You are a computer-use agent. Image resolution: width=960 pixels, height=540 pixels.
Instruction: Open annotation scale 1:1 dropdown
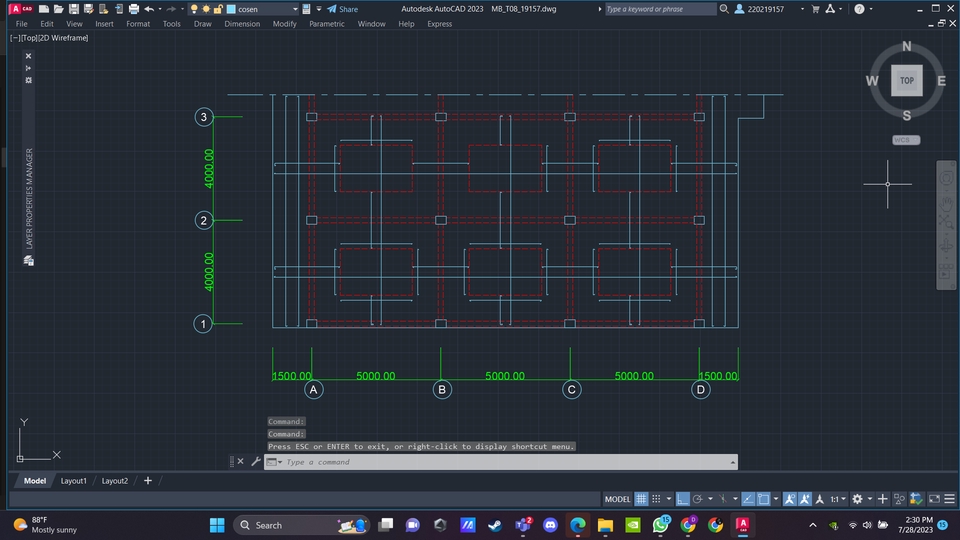(838, 499)
